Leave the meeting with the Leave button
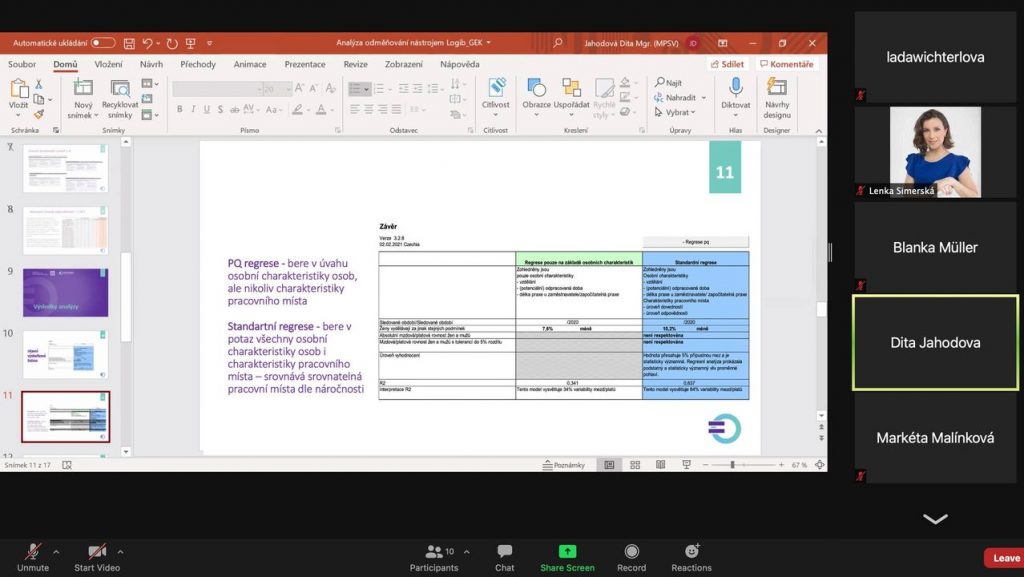Viewport: 1024px width, 577px height. click(x=1004, y=558)
